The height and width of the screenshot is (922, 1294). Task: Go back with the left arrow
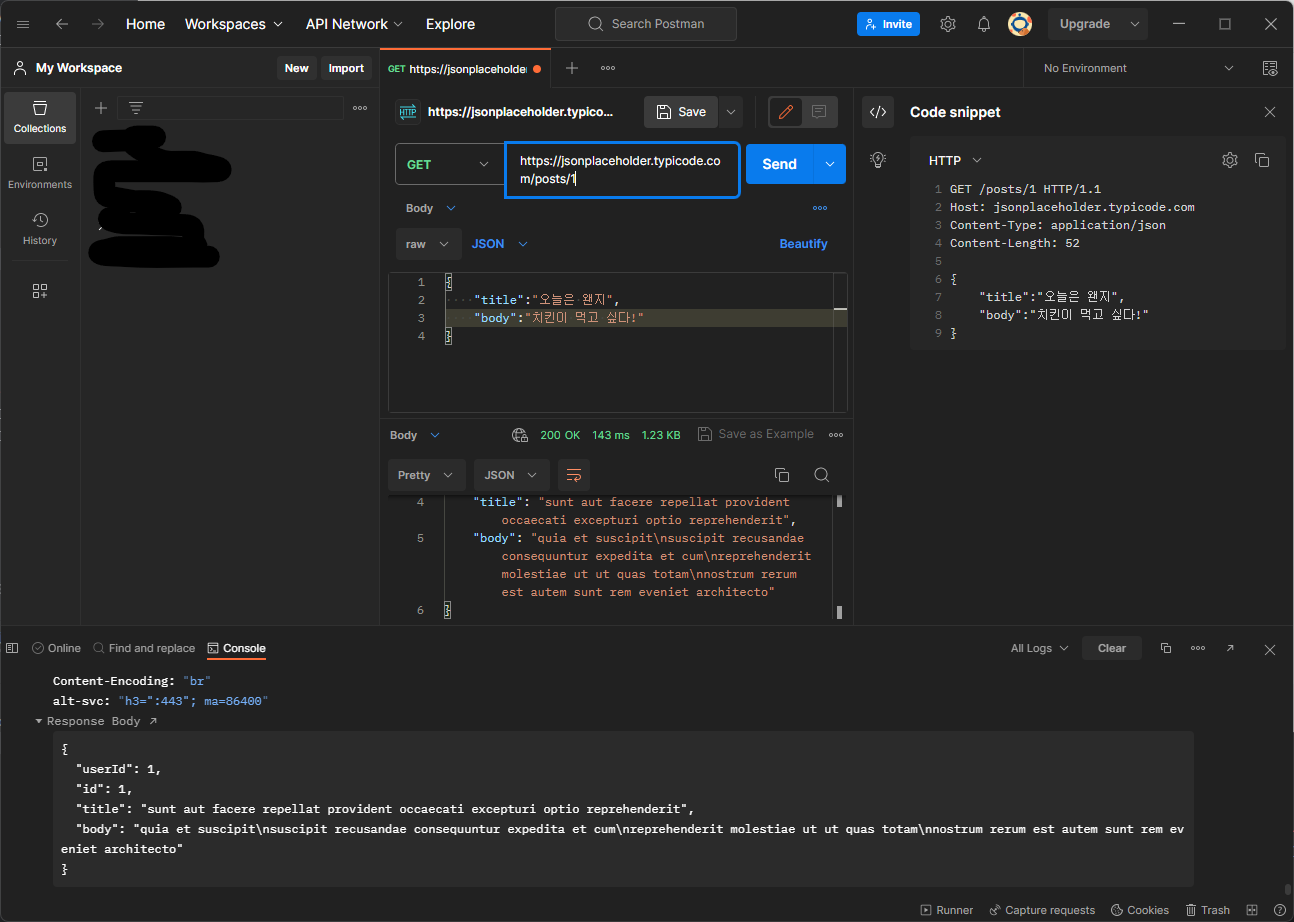(62, 24)
